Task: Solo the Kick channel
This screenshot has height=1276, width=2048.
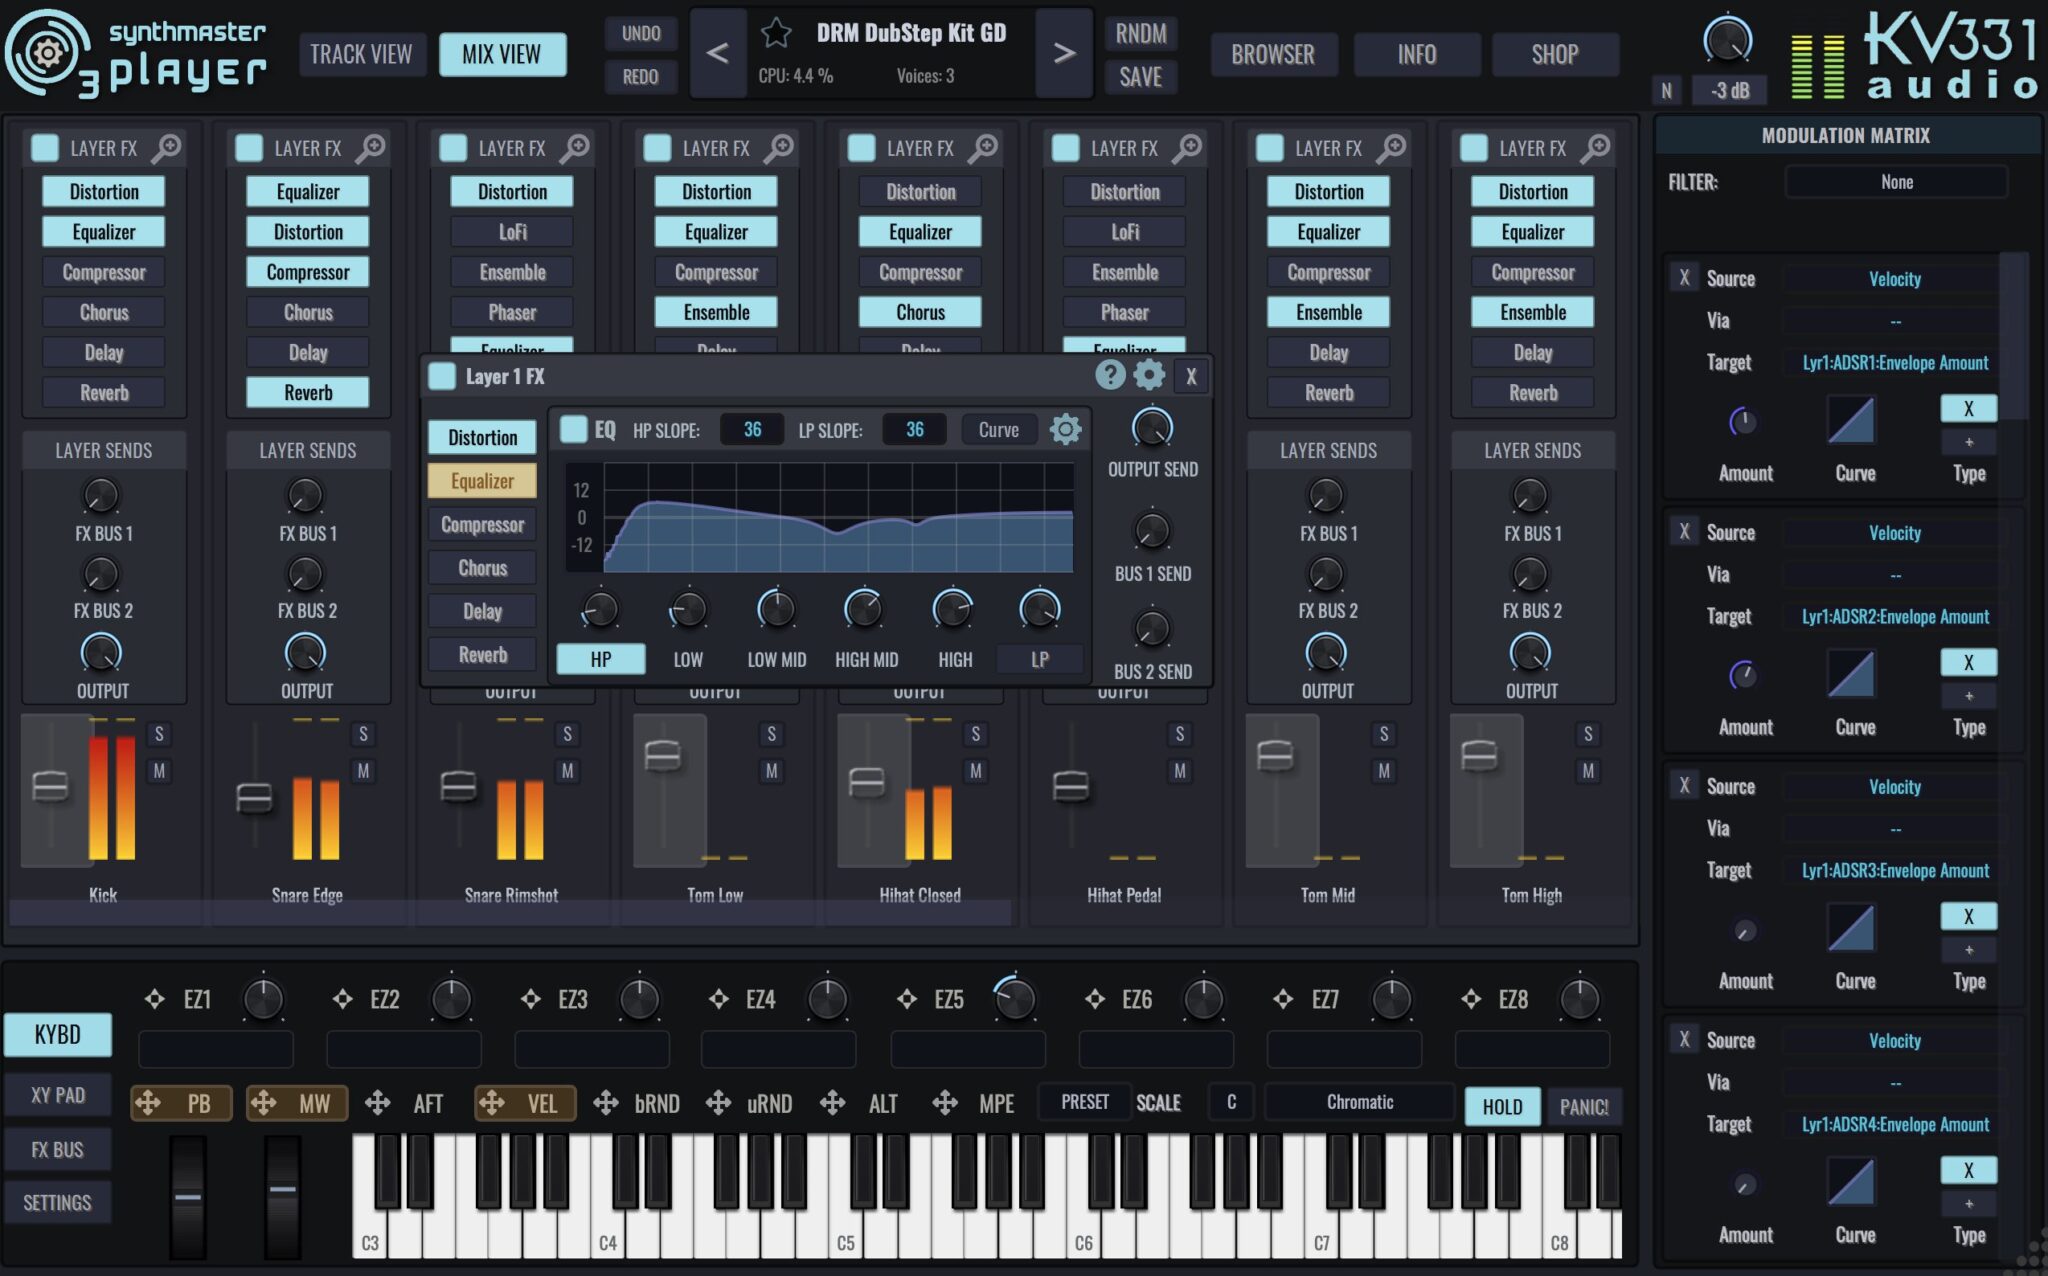Action: point(159,733)
